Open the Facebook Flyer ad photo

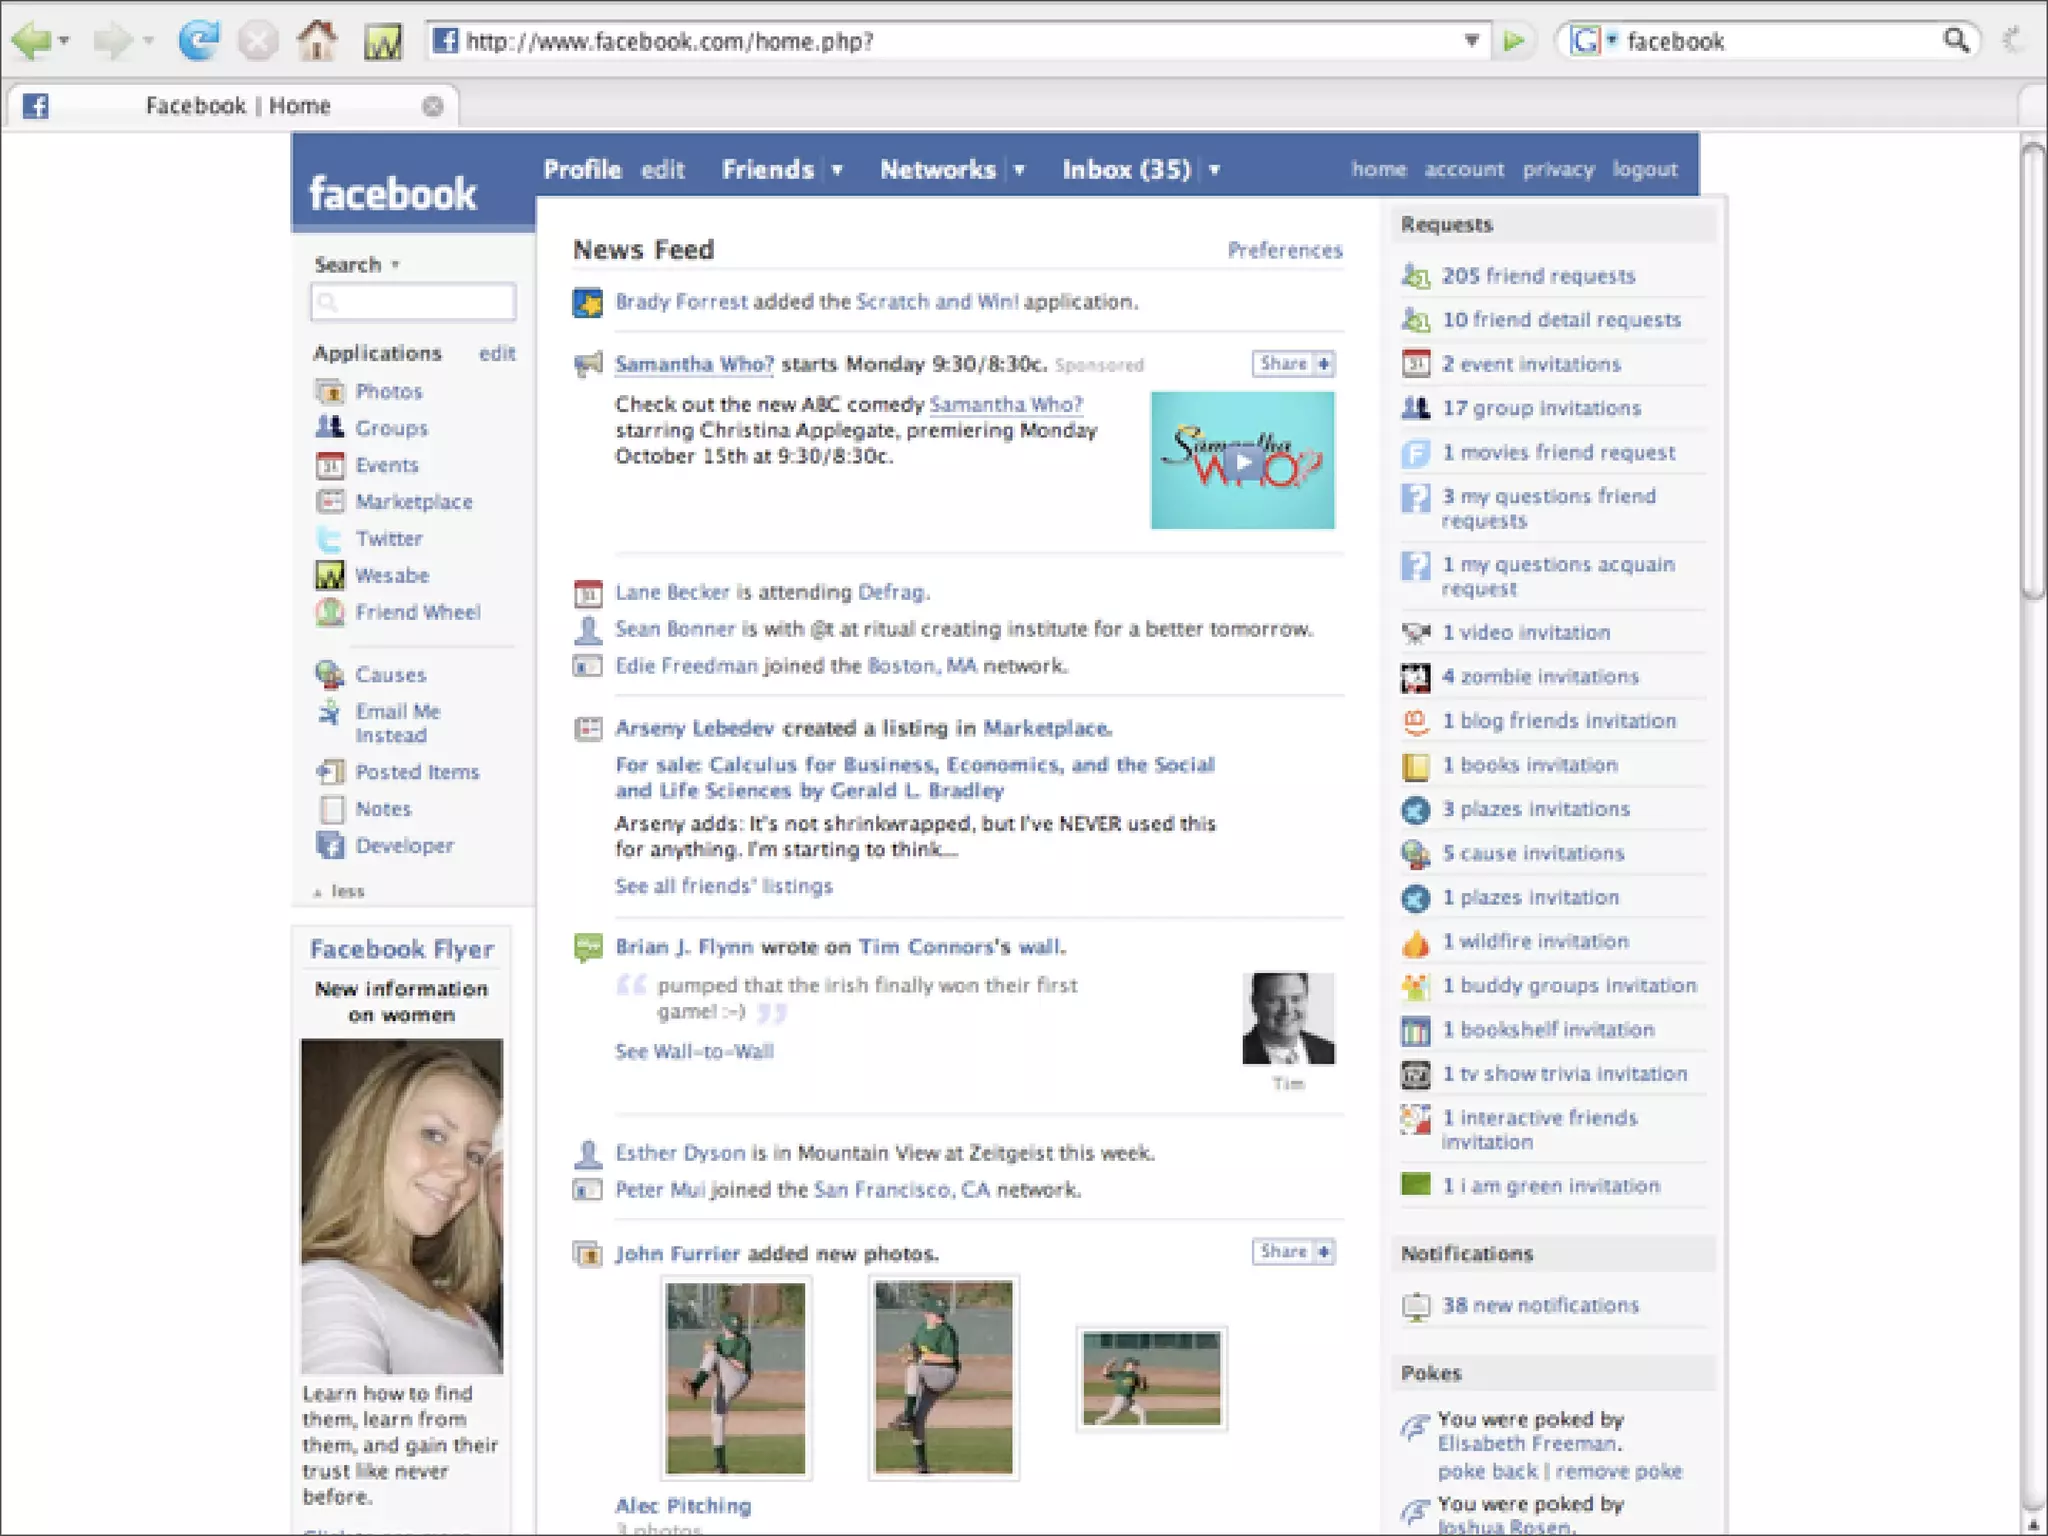(x=402, y=1206)
